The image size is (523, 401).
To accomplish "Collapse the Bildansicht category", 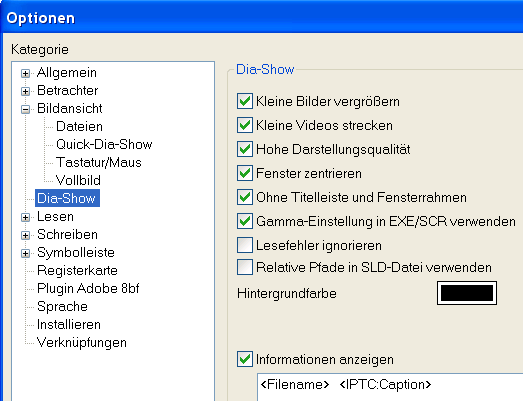I will [x=25, y=109].
